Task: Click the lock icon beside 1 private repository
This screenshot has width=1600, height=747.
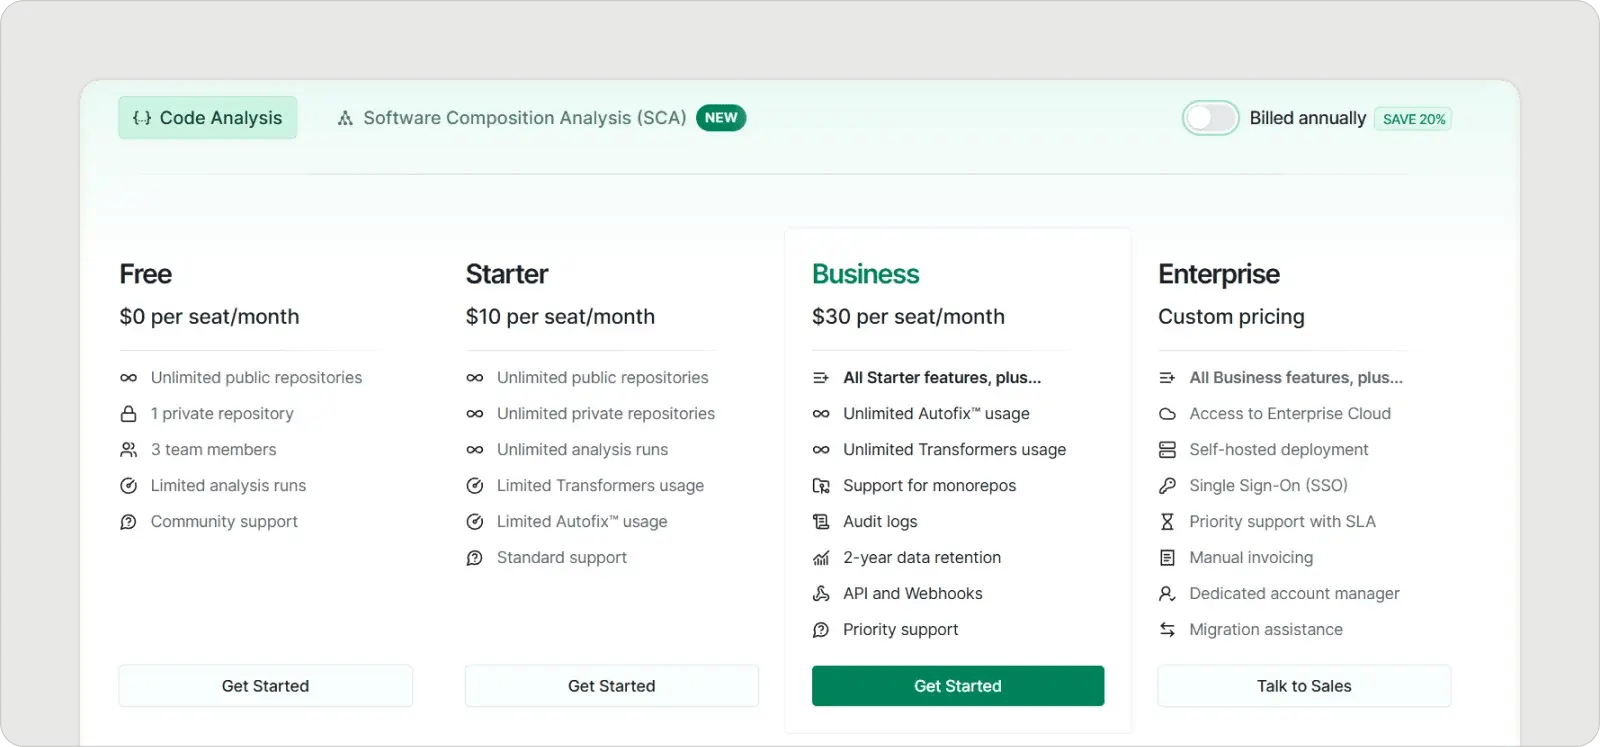Action: 128,413
